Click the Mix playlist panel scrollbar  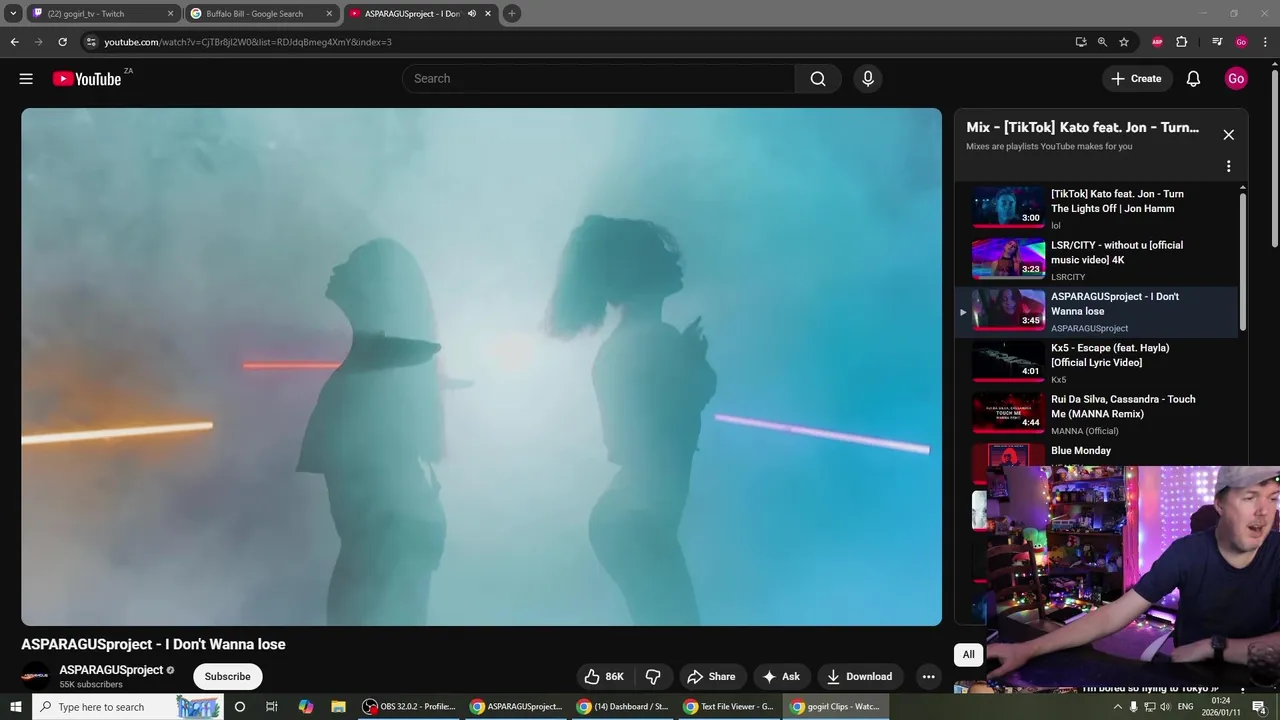(1243, 262)
